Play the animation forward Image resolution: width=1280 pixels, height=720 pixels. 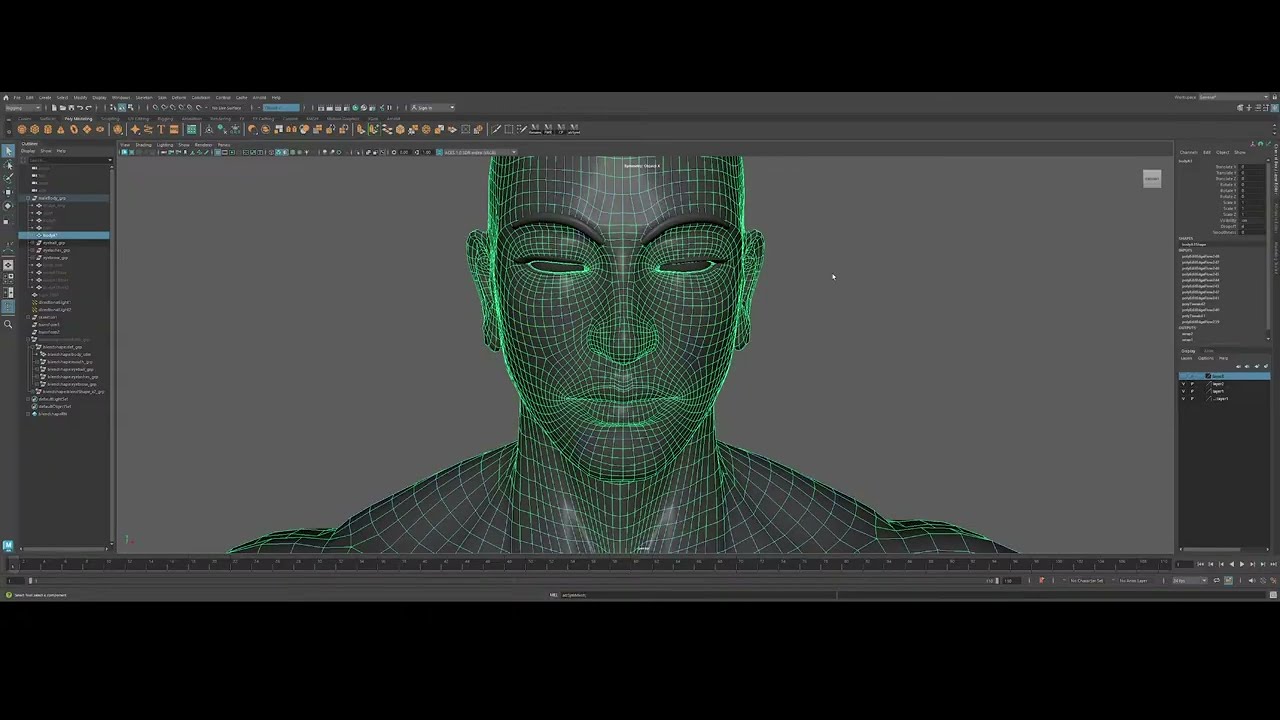click(1242, 564)
